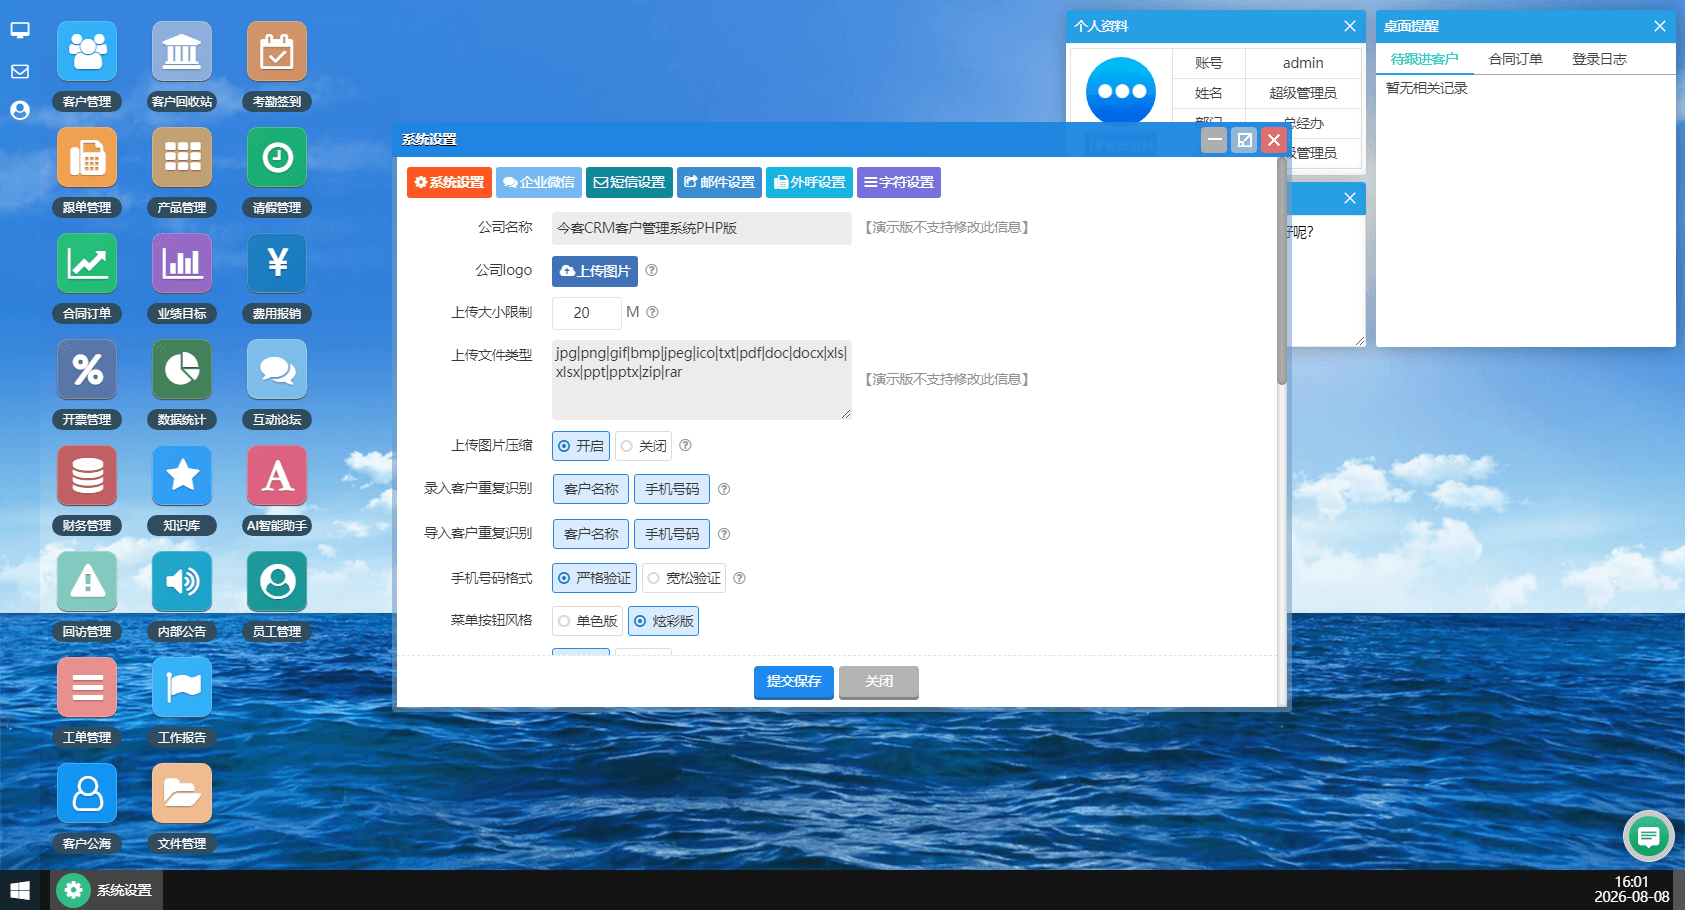Image resolution: width=1685 pixels, height=910 pixels.
Task: Launch 跟单管理 from the desktop
Action: [x=87, y=158]
